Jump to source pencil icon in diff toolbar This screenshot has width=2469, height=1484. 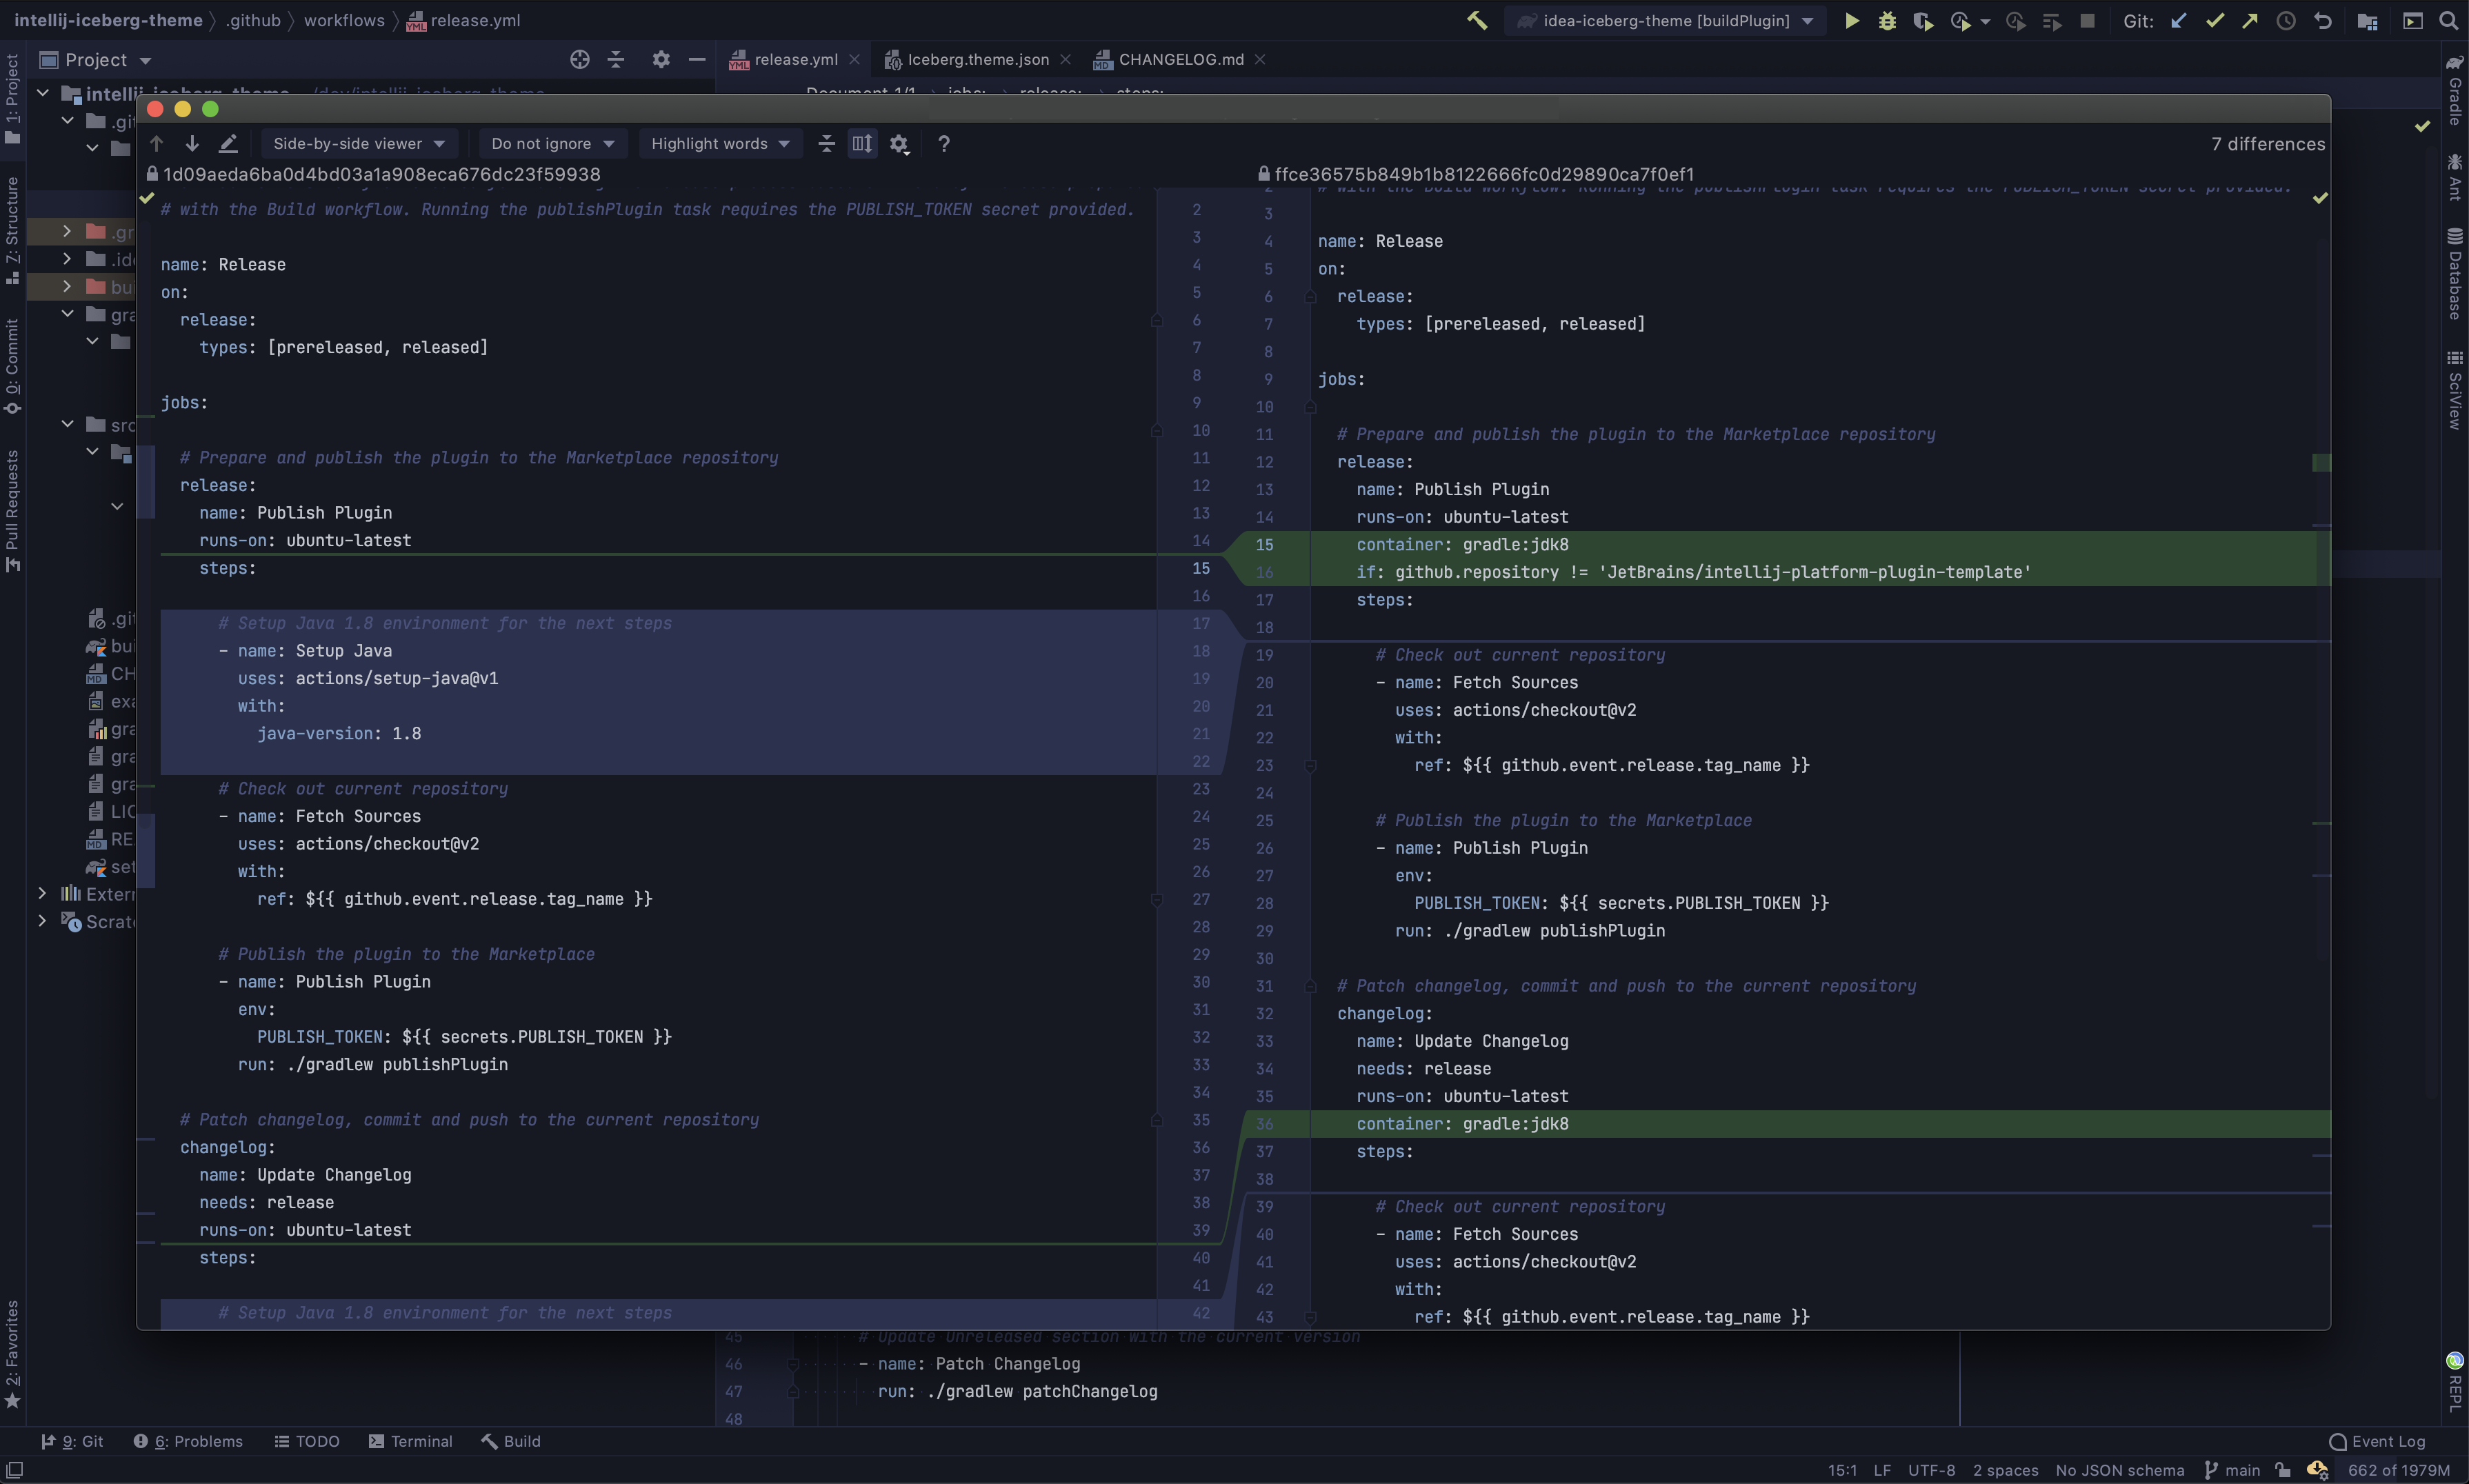(228, 143)
